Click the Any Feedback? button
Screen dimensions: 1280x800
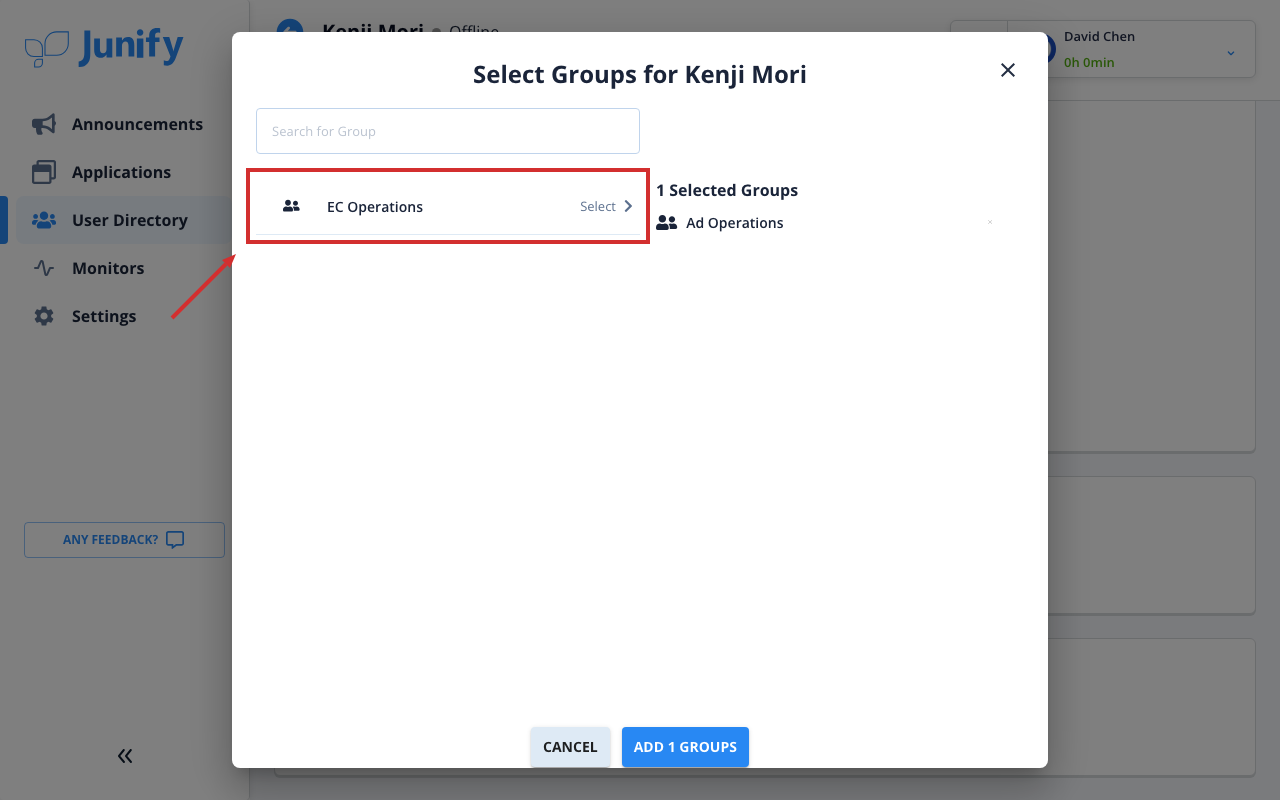click(x=124, y=540)
